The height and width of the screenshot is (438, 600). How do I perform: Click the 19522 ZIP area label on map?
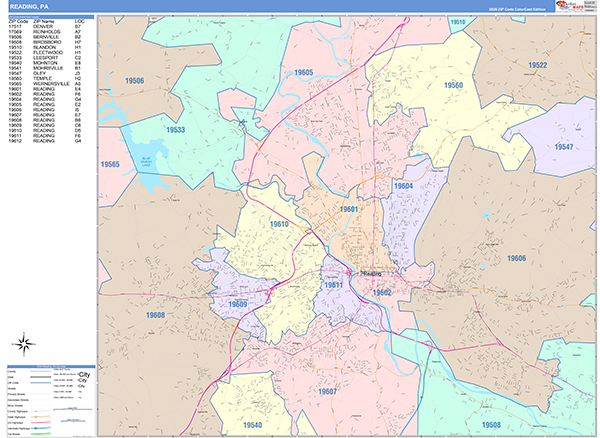click(x=537, y=66)
